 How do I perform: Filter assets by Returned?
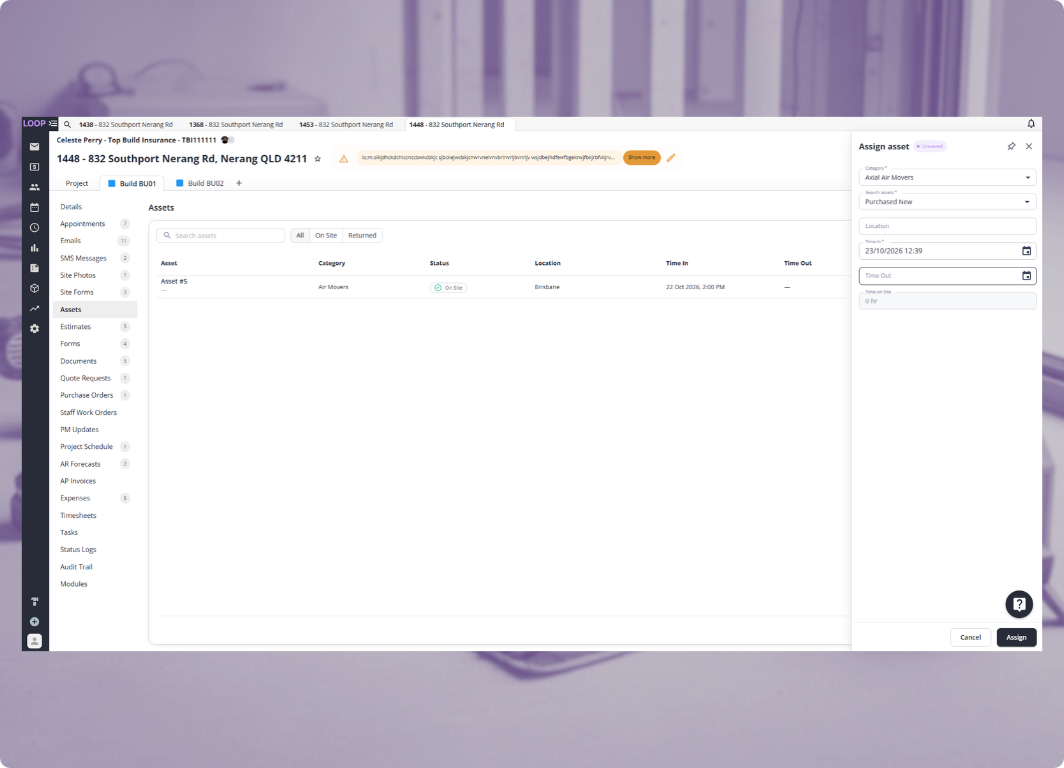362,235
